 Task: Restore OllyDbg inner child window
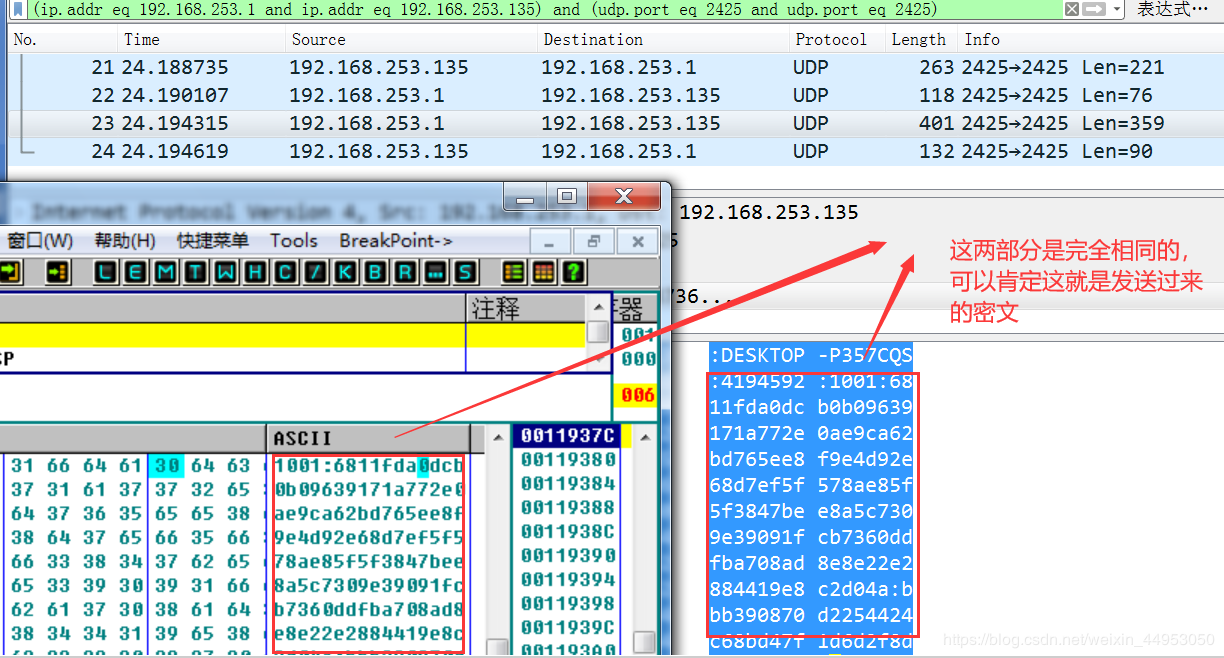tap(593, 241)
